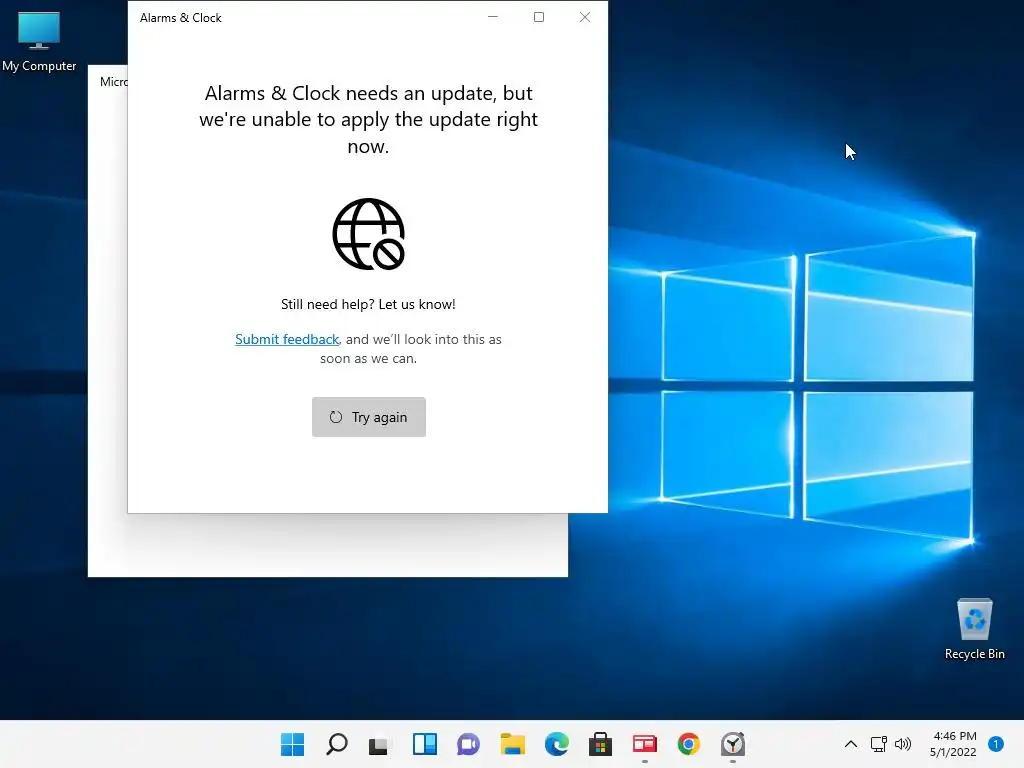The width and height of the screenshot is (1024, 768).
Task: Minimize the Alarms & Clock window
Action: tap(493, 17)
